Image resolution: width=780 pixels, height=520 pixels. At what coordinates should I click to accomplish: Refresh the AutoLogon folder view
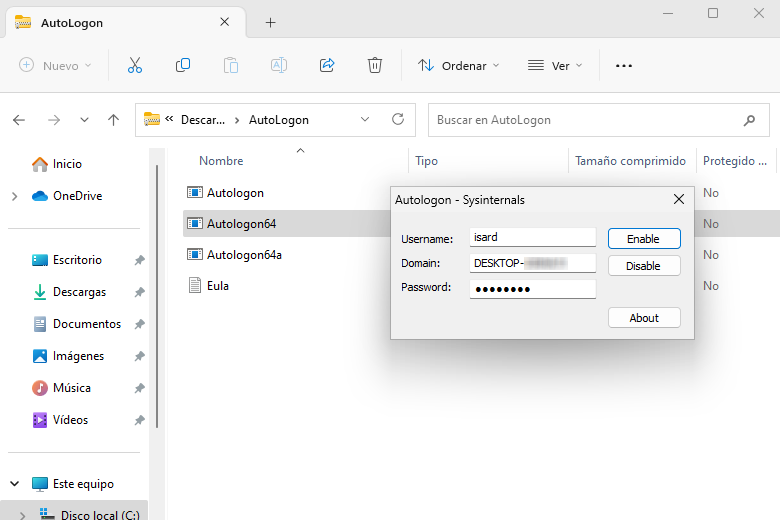tap(397, 119)
